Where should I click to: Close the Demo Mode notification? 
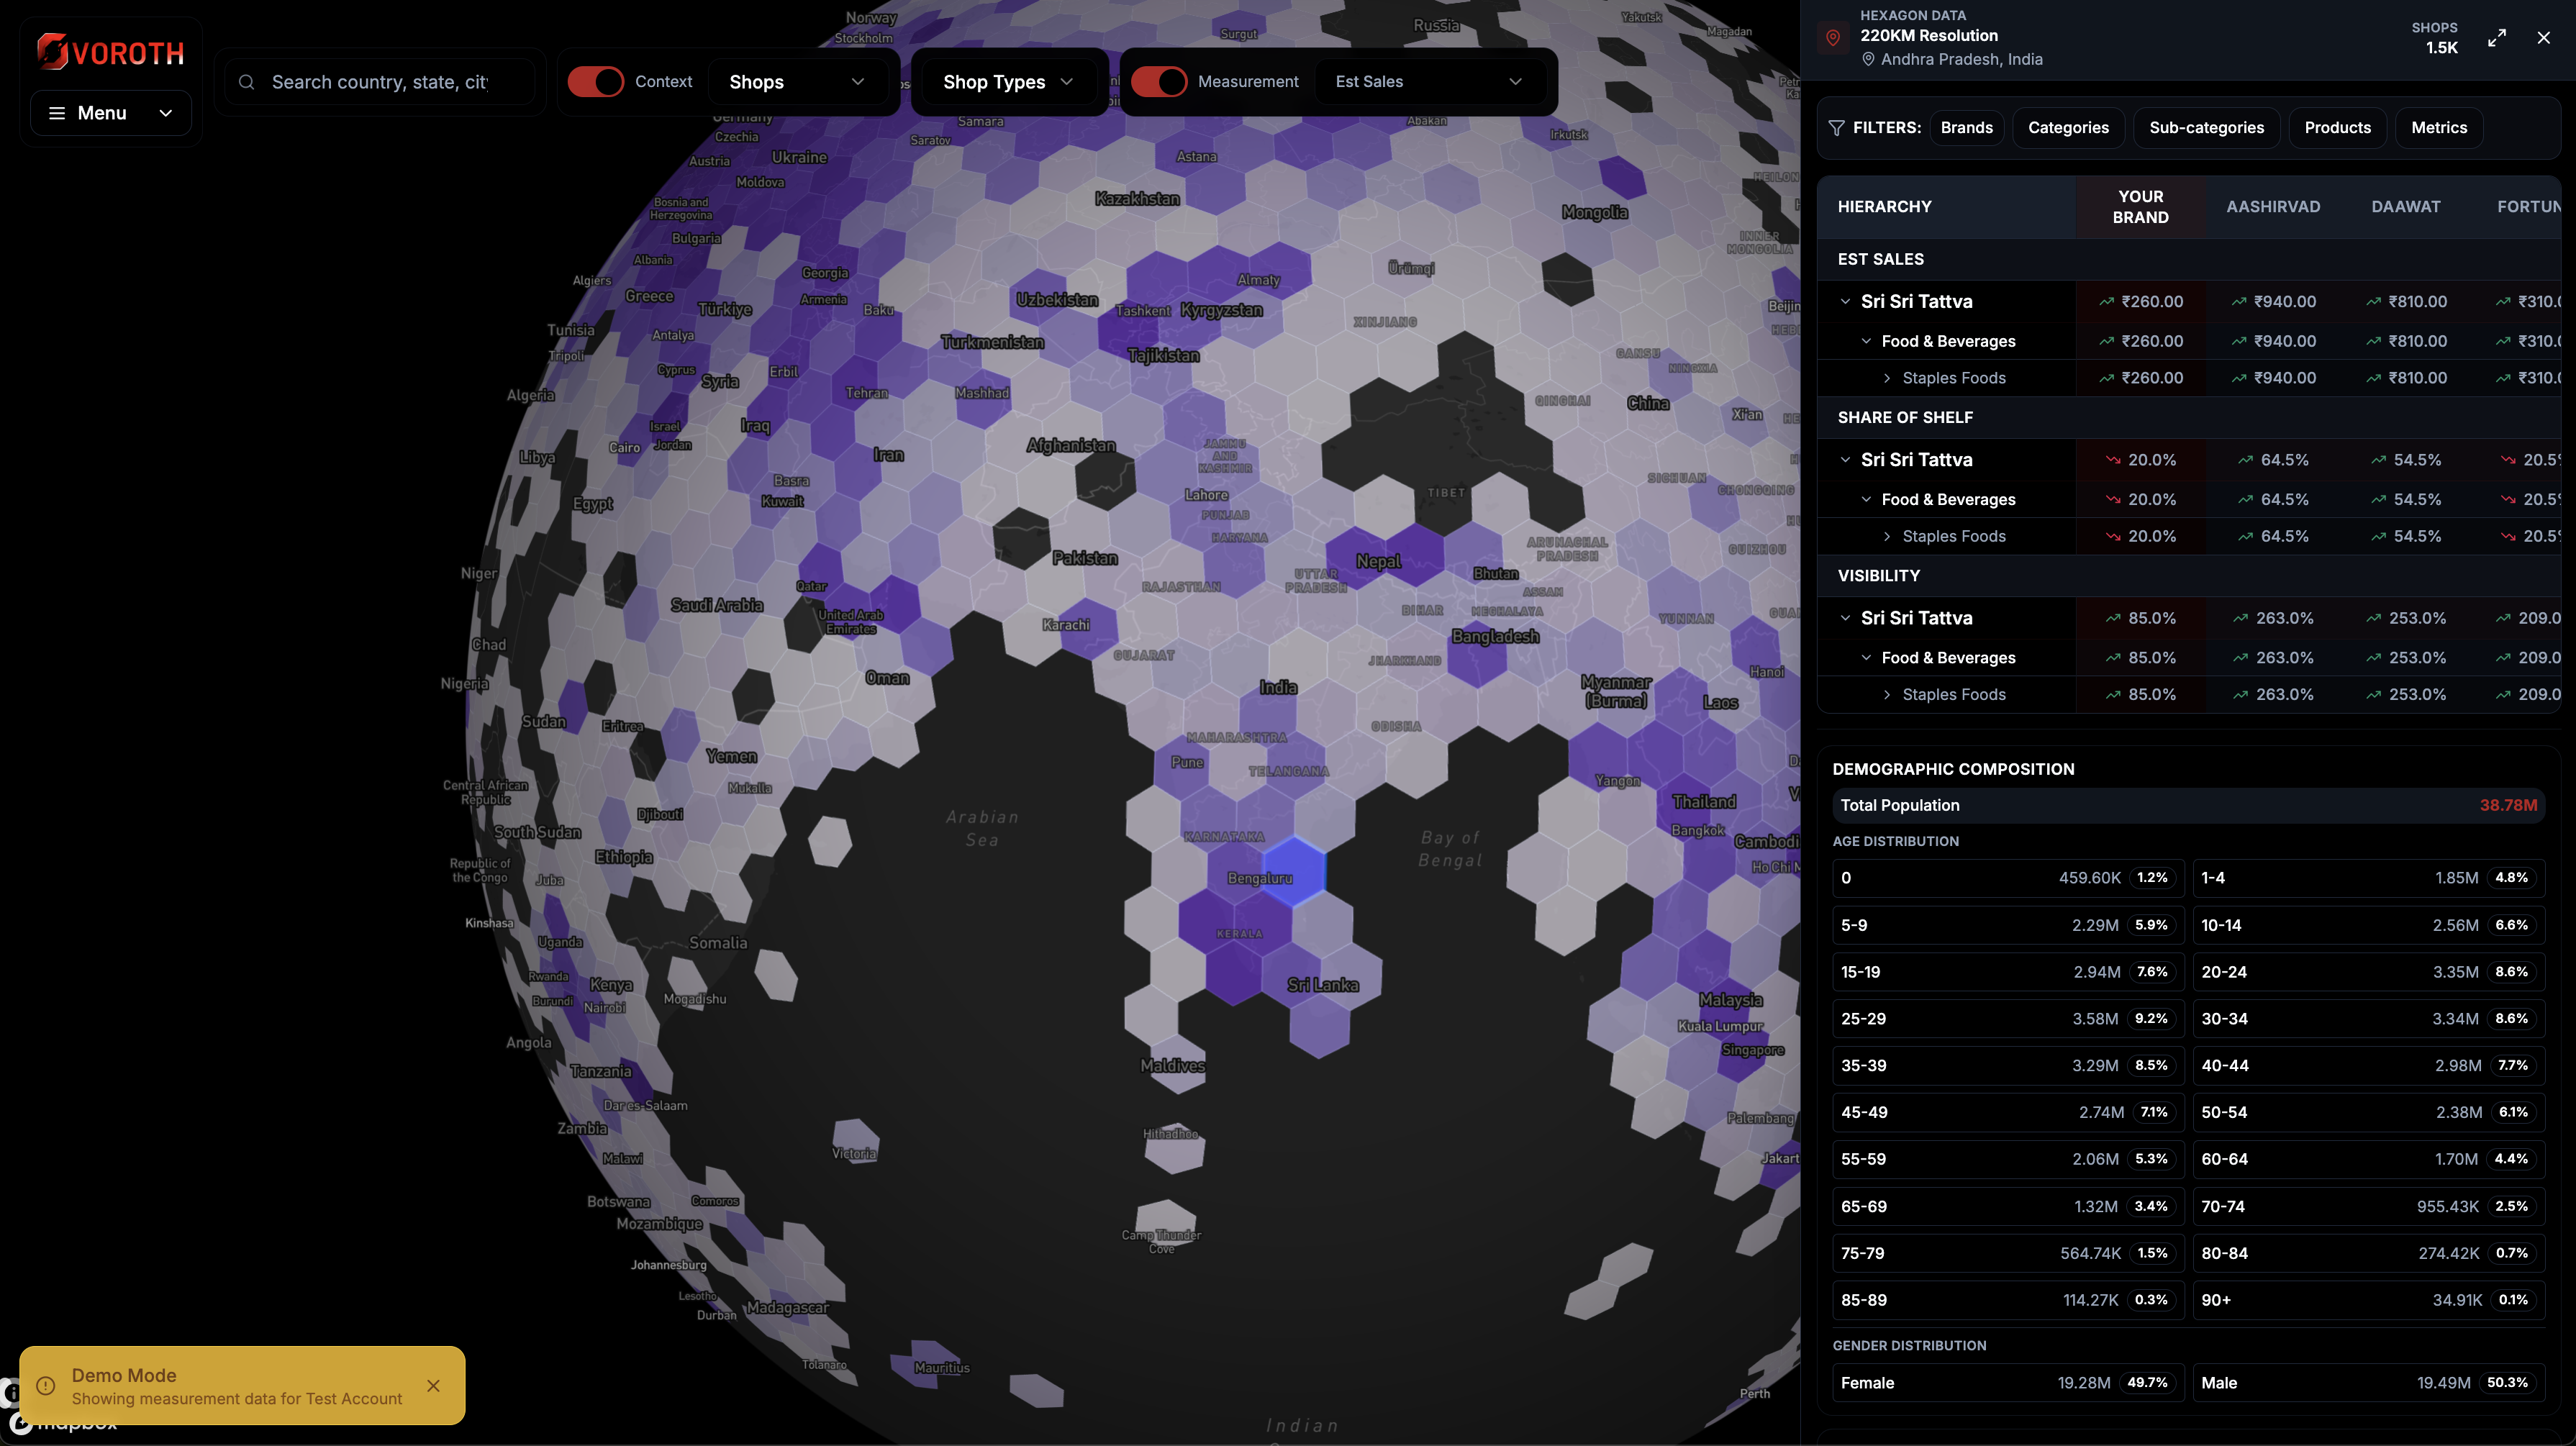(x=434, y=1387)
